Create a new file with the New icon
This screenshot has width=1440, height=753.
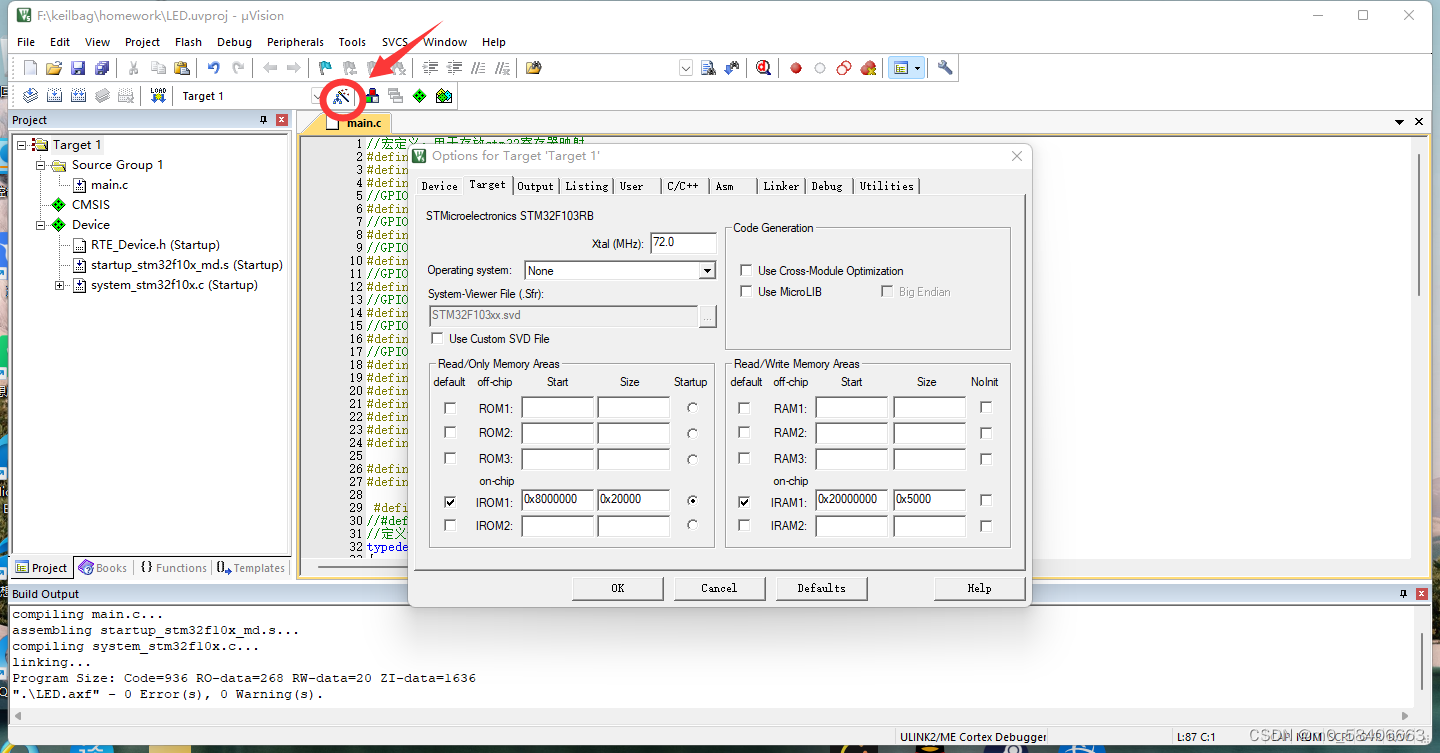(30, 68)
